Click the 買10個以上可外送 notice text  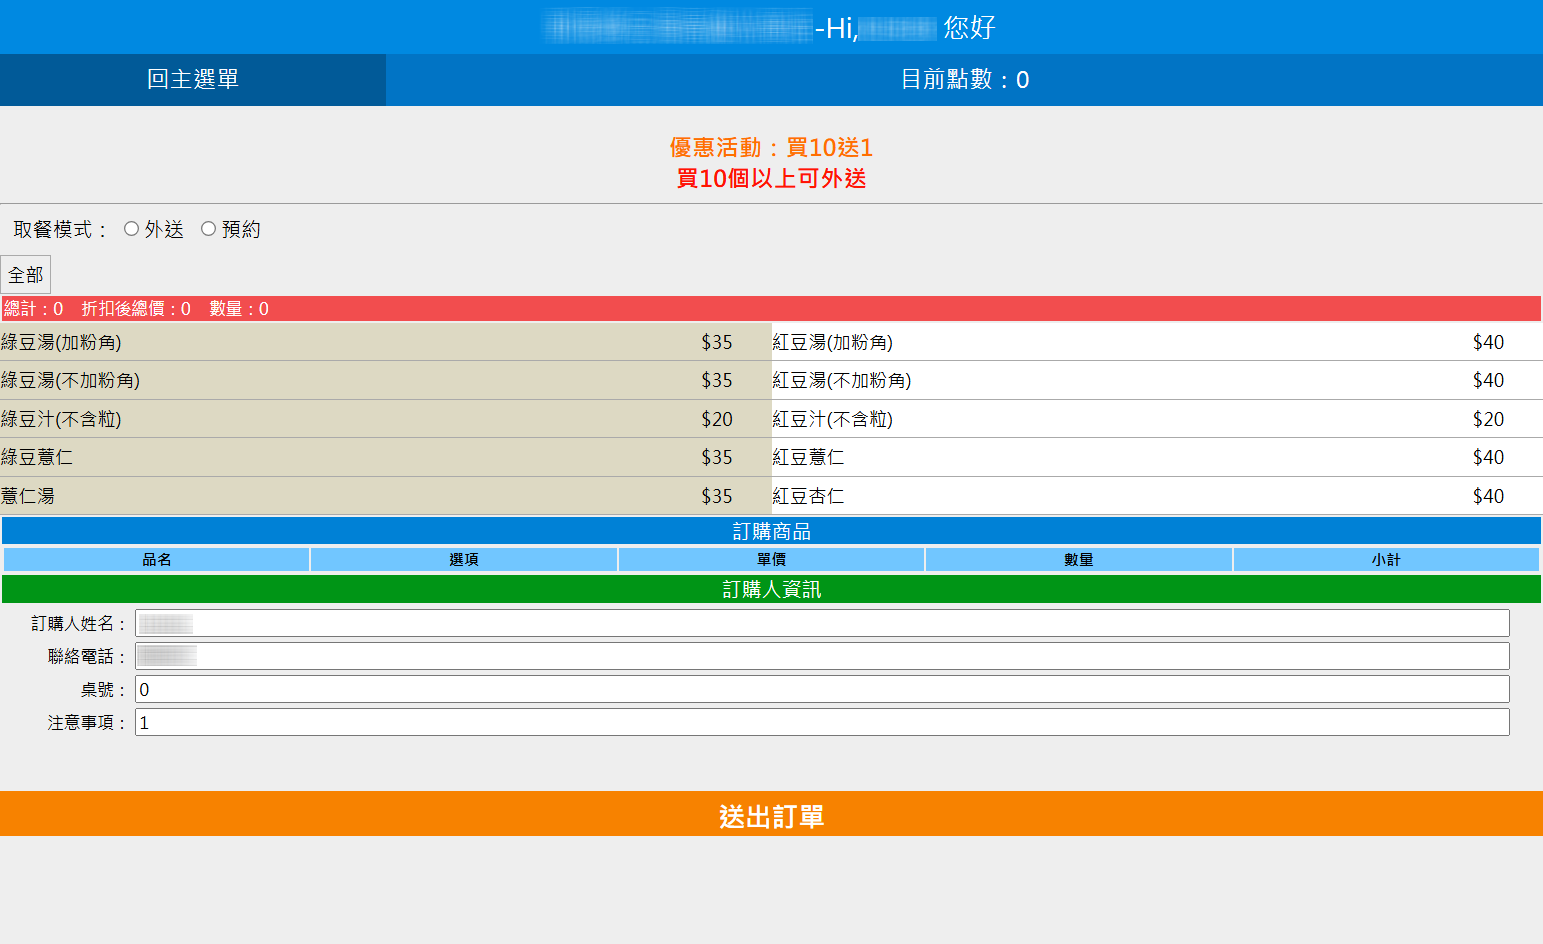point(771,179)
